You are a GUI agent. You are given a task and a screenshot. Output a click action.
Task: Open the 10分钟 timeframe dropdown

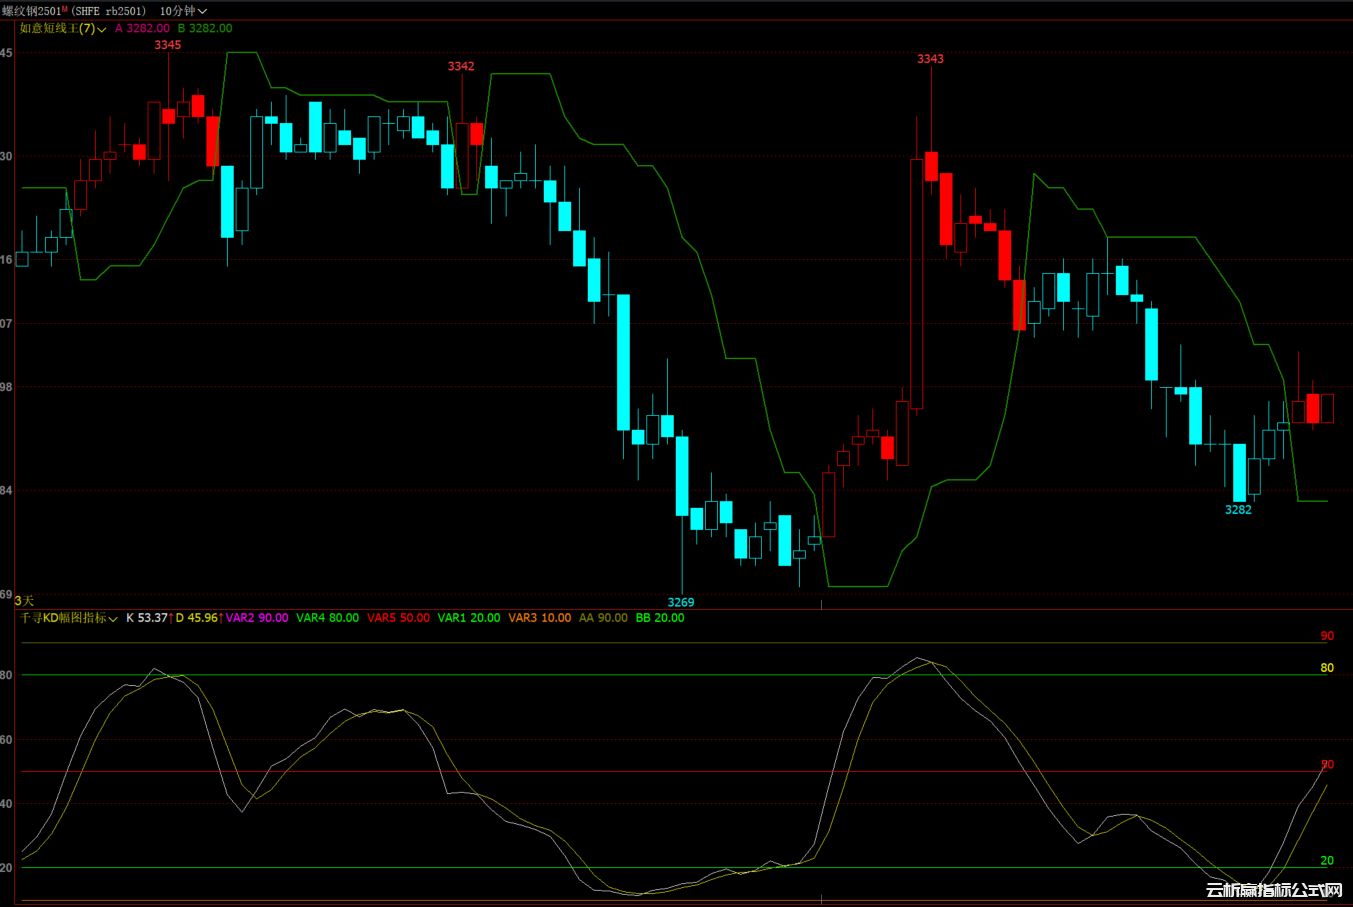coord(183,11)
